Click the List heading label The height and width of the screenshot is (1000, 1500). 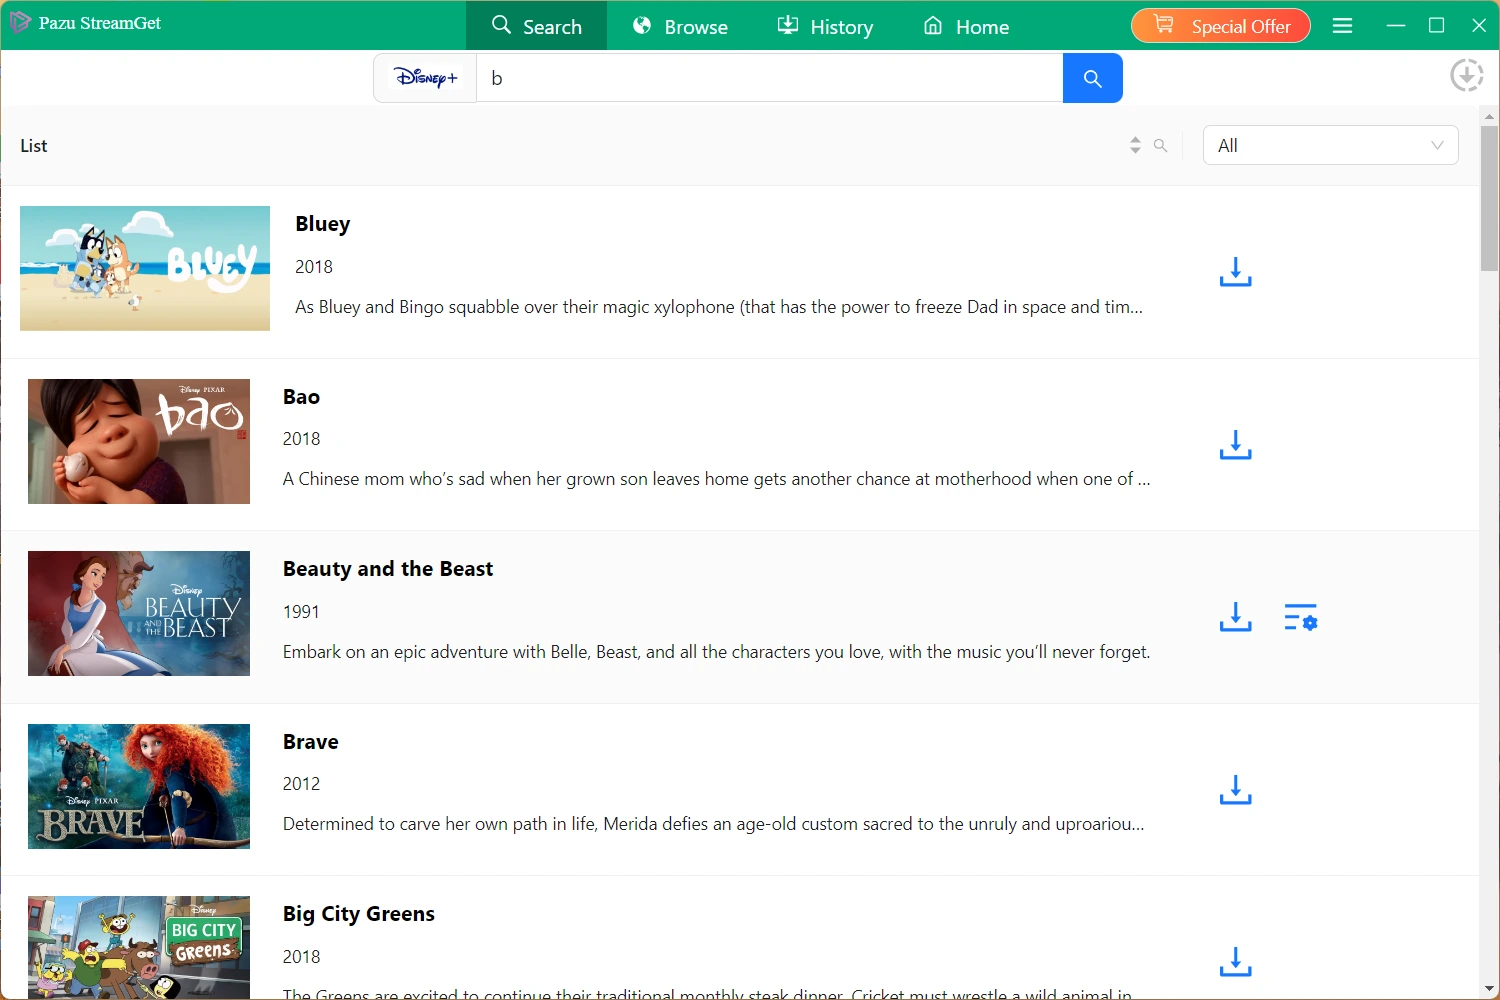(34, 146)
